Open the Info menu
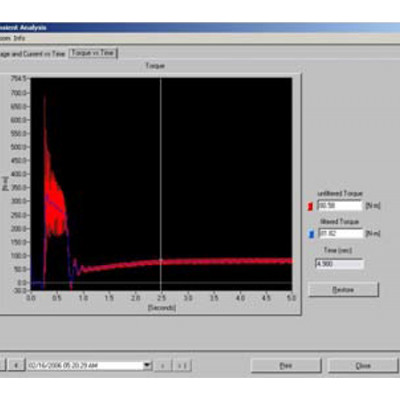Image resolution: width=400 pixels, height=400 pixels. 19,38
